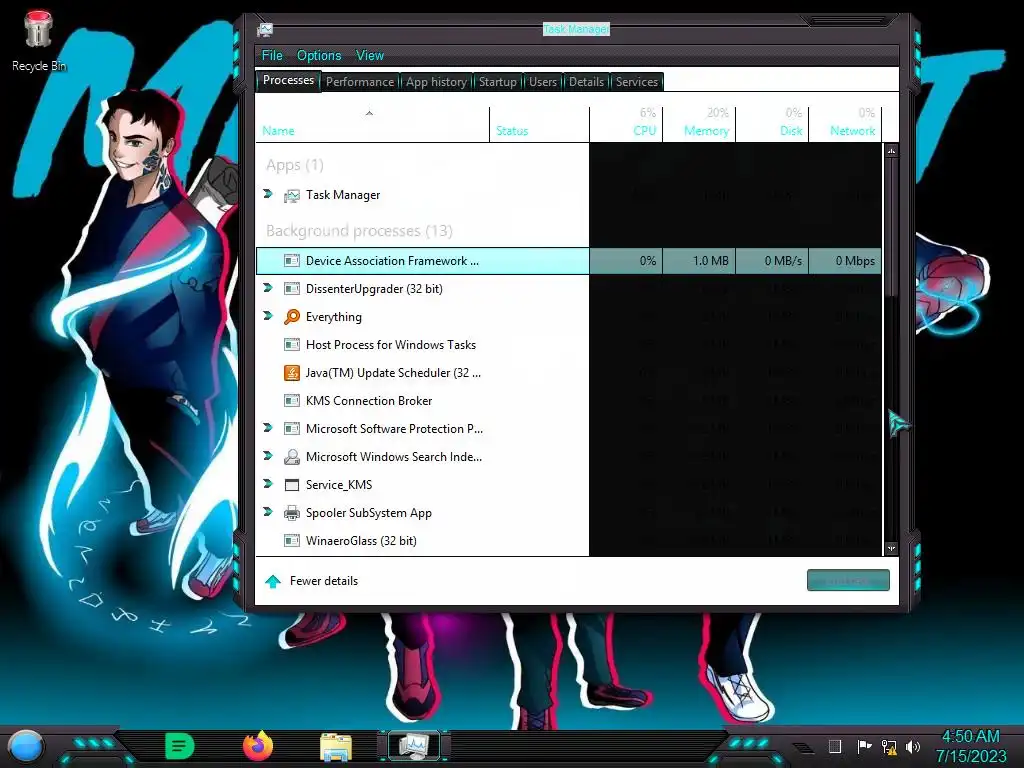Viewport: 1024px width, 768px height.
Task: Click the Task Manager row icon
Action: click(x=291, y=195)
